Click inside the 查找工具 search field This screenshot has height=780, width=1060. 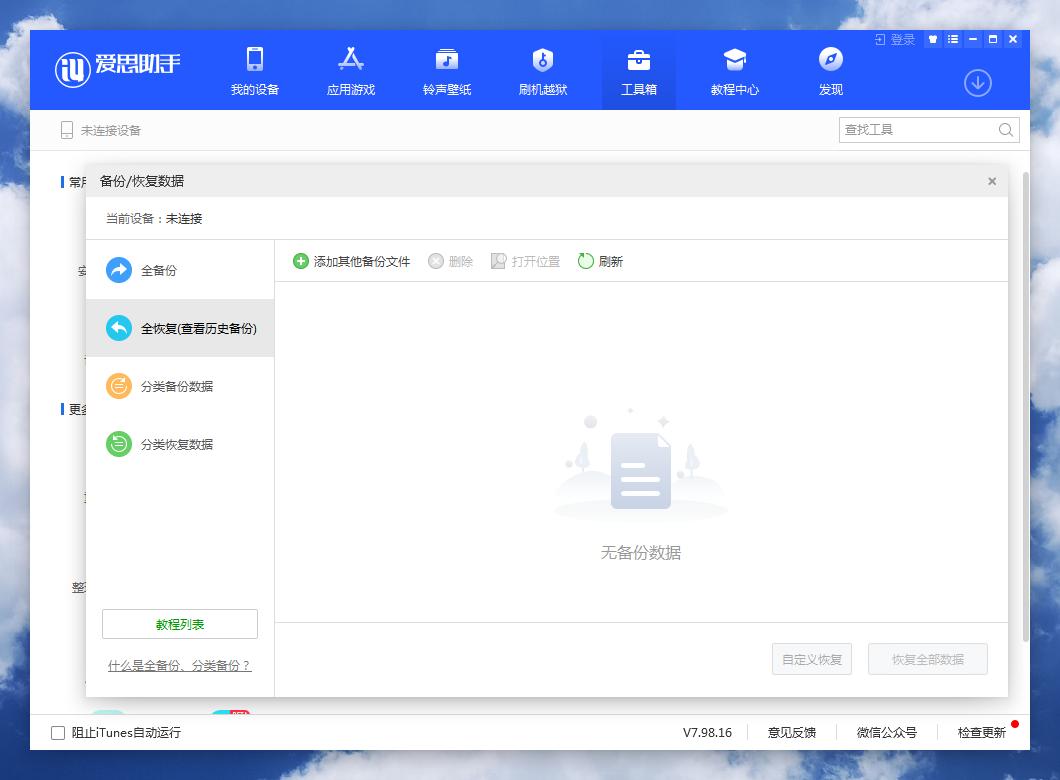point(910,130)
